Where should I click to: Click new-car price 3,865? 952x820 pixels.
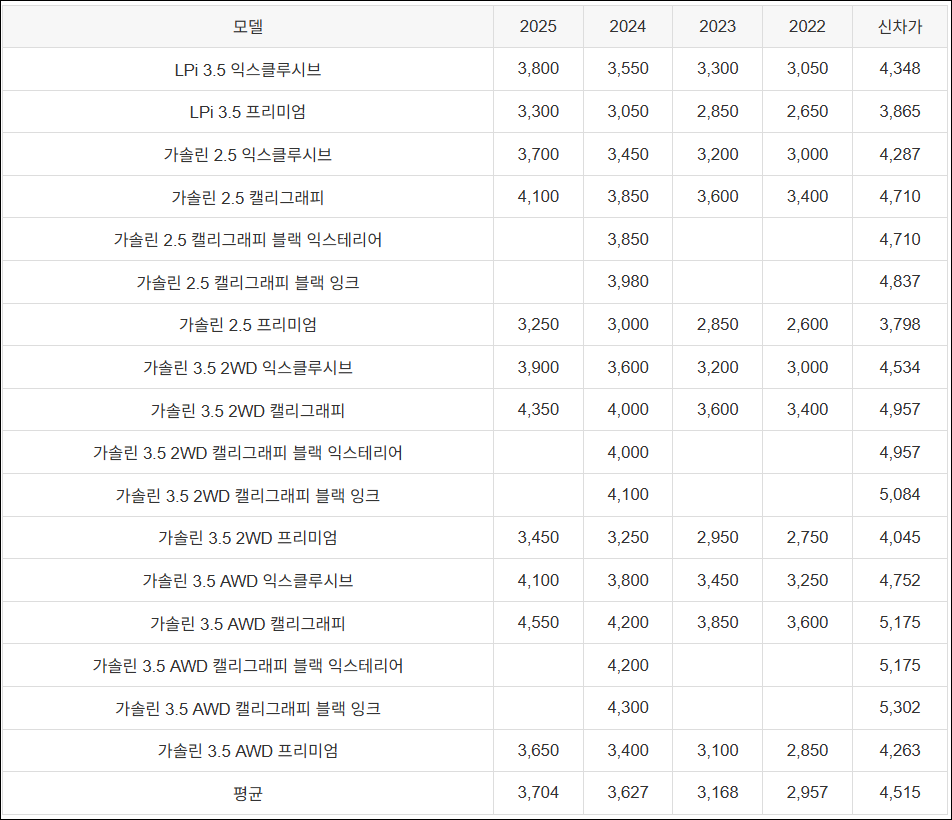click(900, 111)
